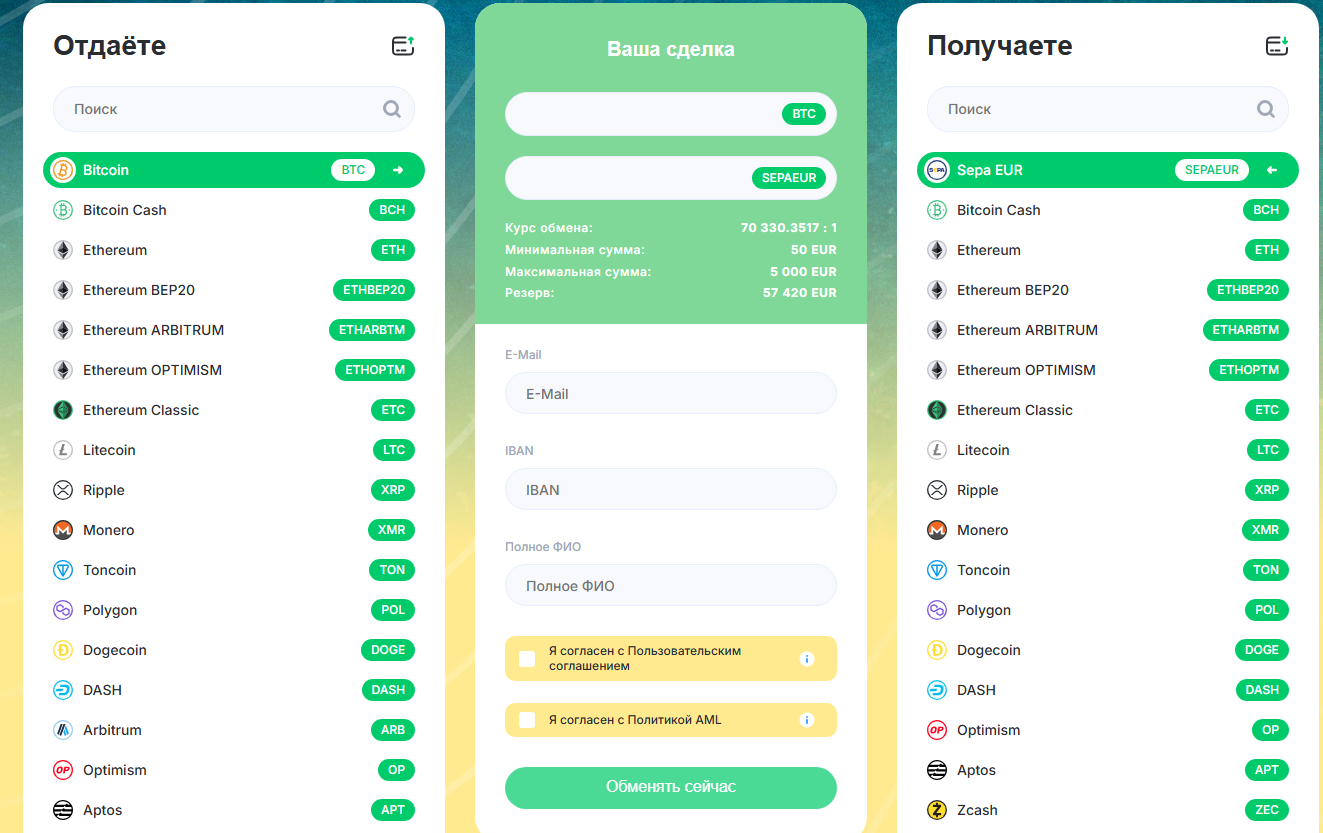Viewport: 1323px width, 833px height.
Task: Click the E-Mail input field
Action: click(x=671, y=393)
